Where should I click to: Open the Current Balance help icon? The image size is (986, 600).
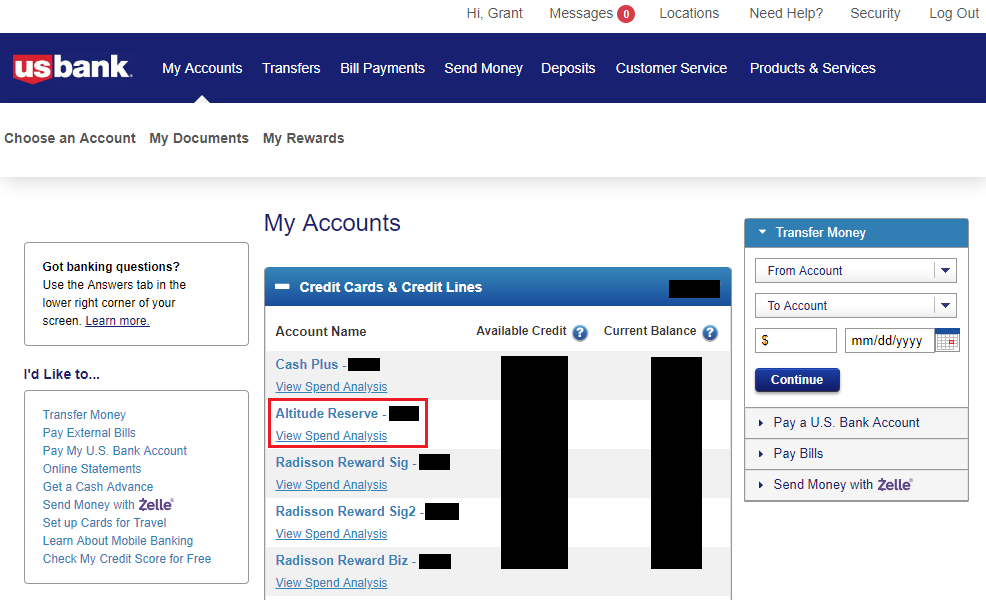click(710, 333)
